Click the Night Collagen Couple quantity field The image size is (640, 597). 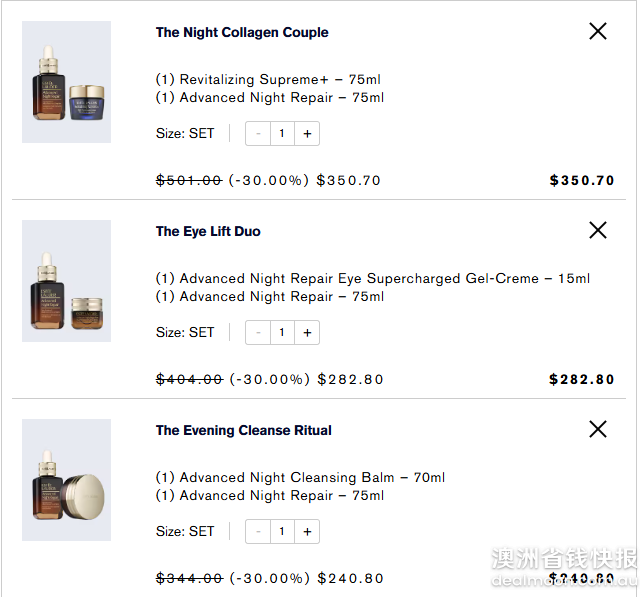point(282,133)
